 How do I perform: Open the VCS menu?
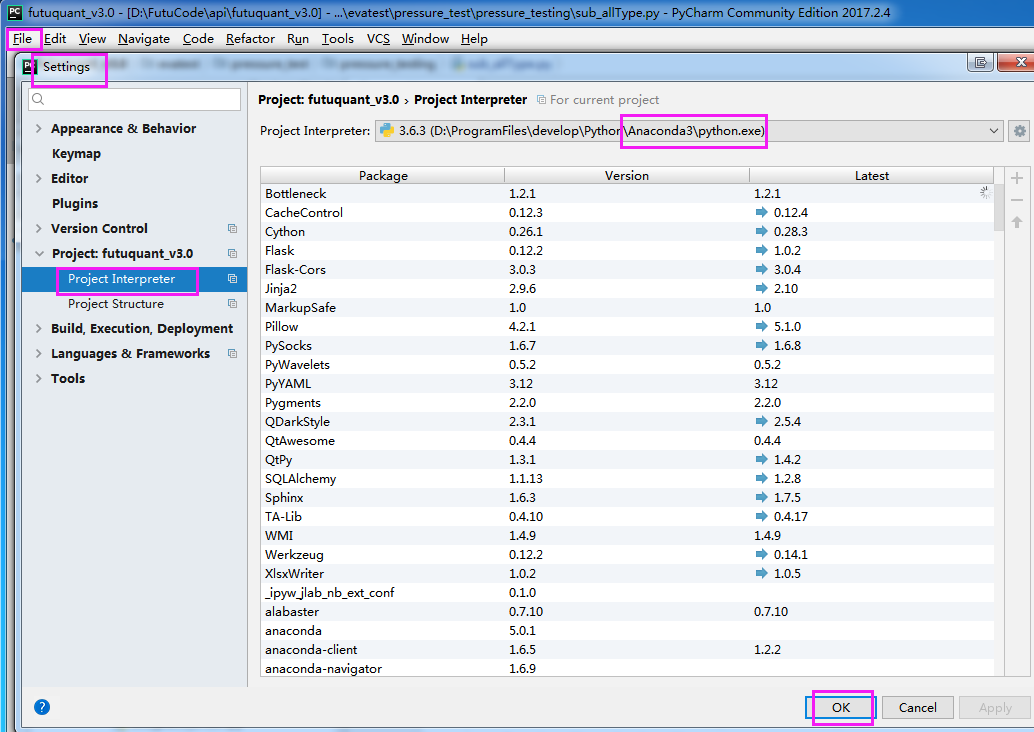point(378,39)
